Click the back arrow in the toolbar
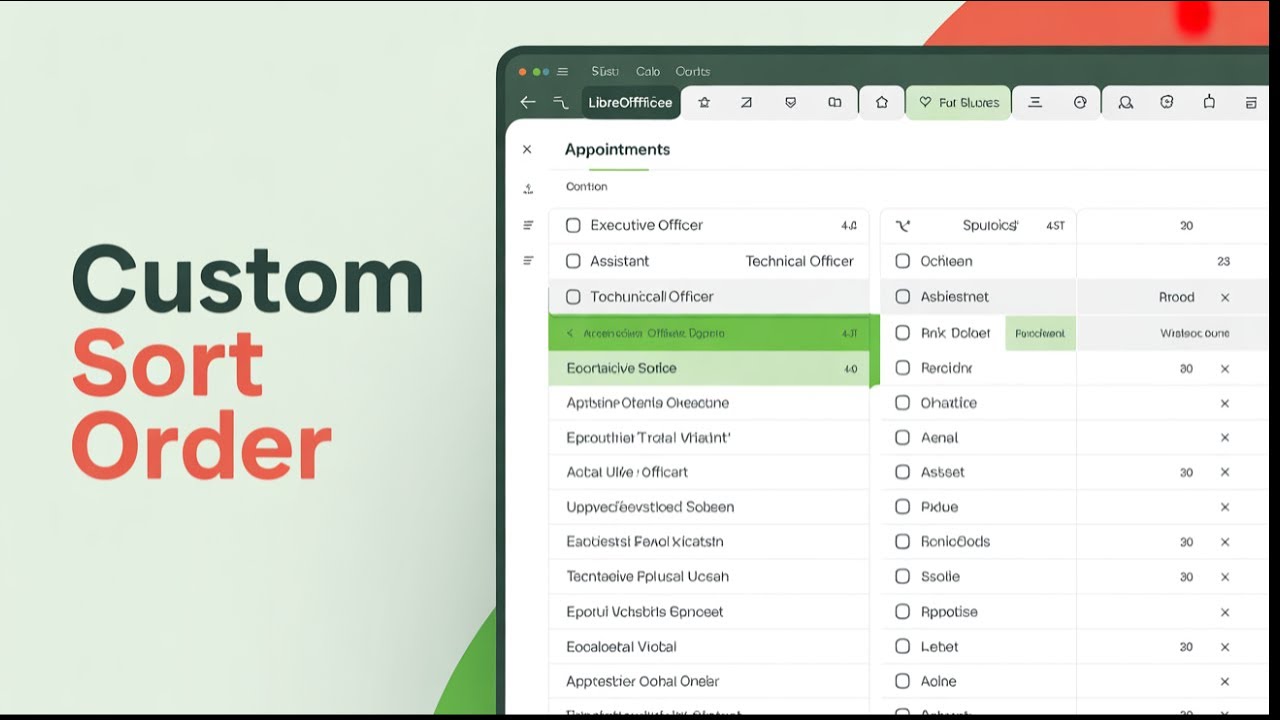This screenshot has width=1280, height=720. pos(528,102)
